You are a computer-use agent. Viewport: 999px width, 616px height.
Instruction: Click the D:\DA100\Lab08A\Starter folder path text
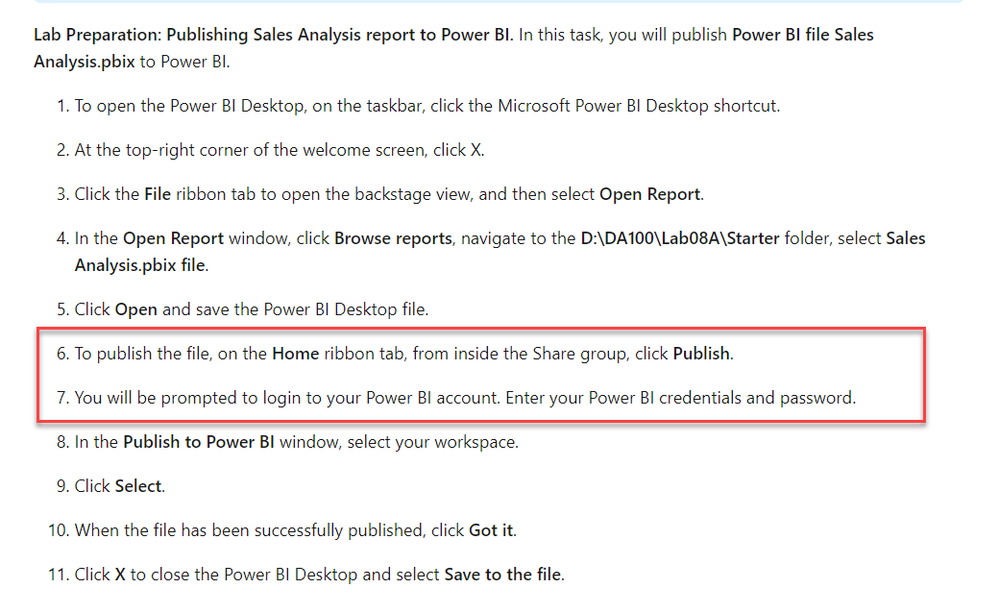pyautogui.click(x=680, y=238)
